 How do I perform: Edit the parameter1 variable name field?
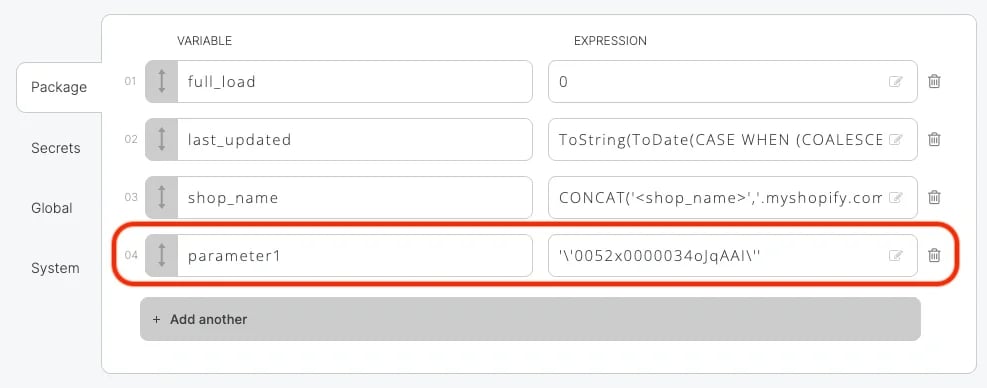point(355,255)
